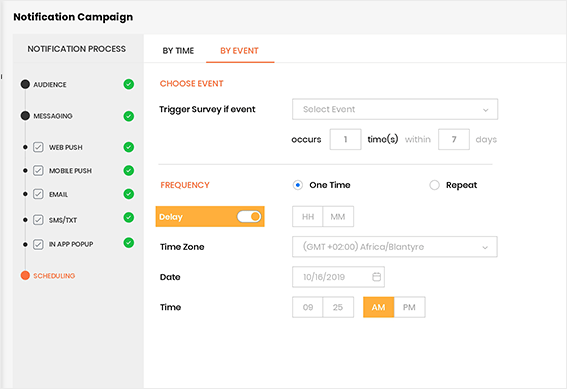Image resolution: width=567 pixels, height=389 pixels.
Task: Click green checkmark beside Web Push
Action: coord(129,147)
